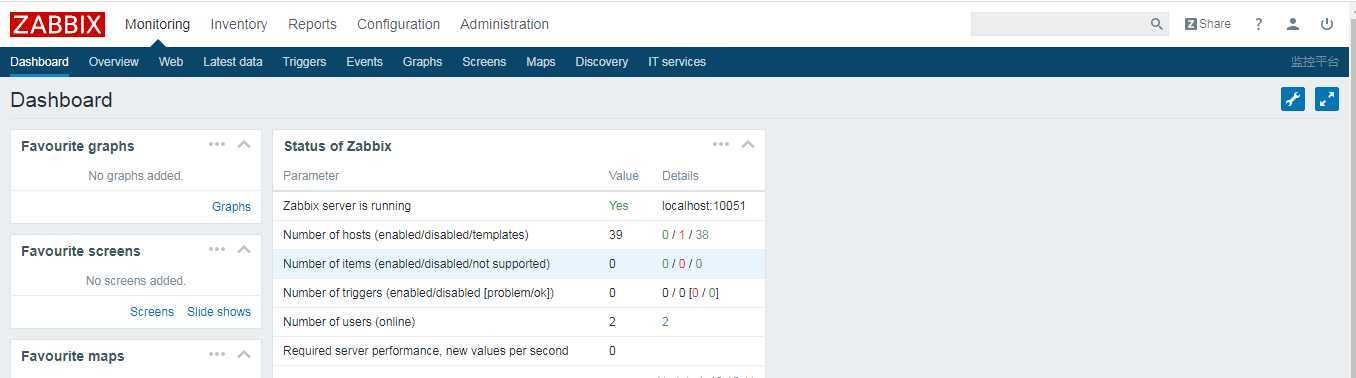Viewport: 1356px width, 378px height.
Task: Click 'Number of users (online)' text
Action: (349, 322)
